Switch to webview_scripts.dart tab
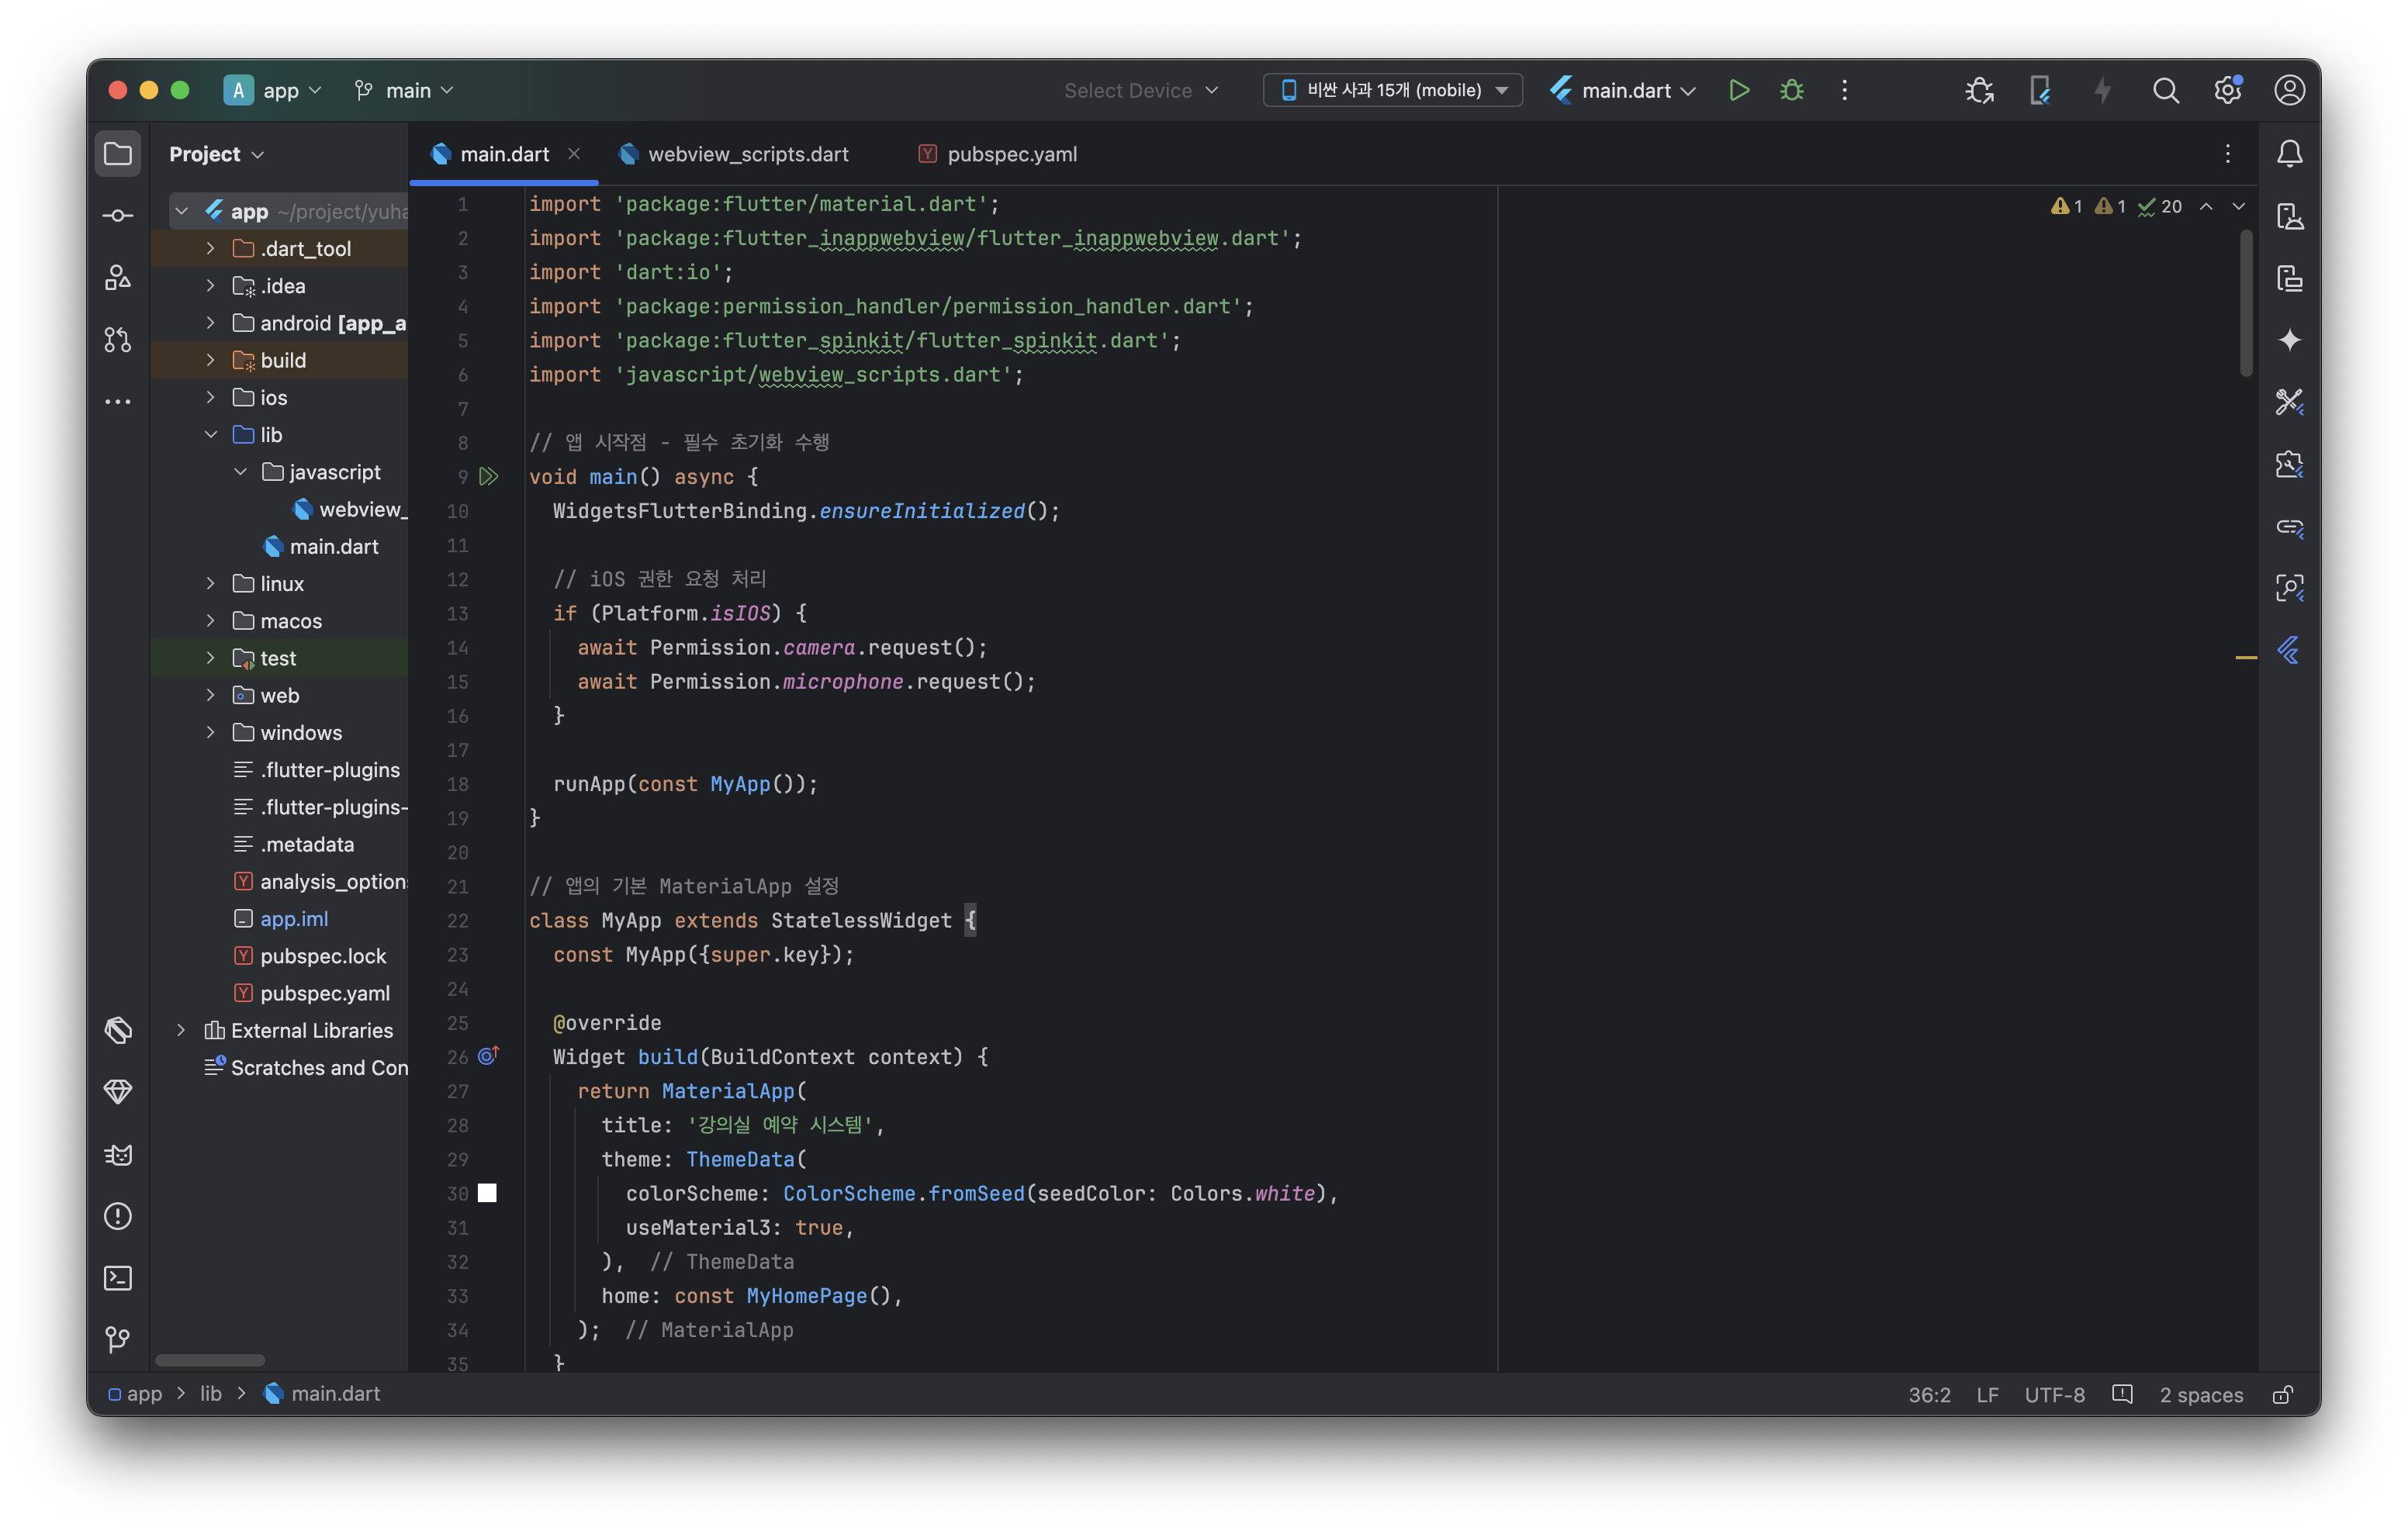The image size is (2408, 1531). pos(747,154)
